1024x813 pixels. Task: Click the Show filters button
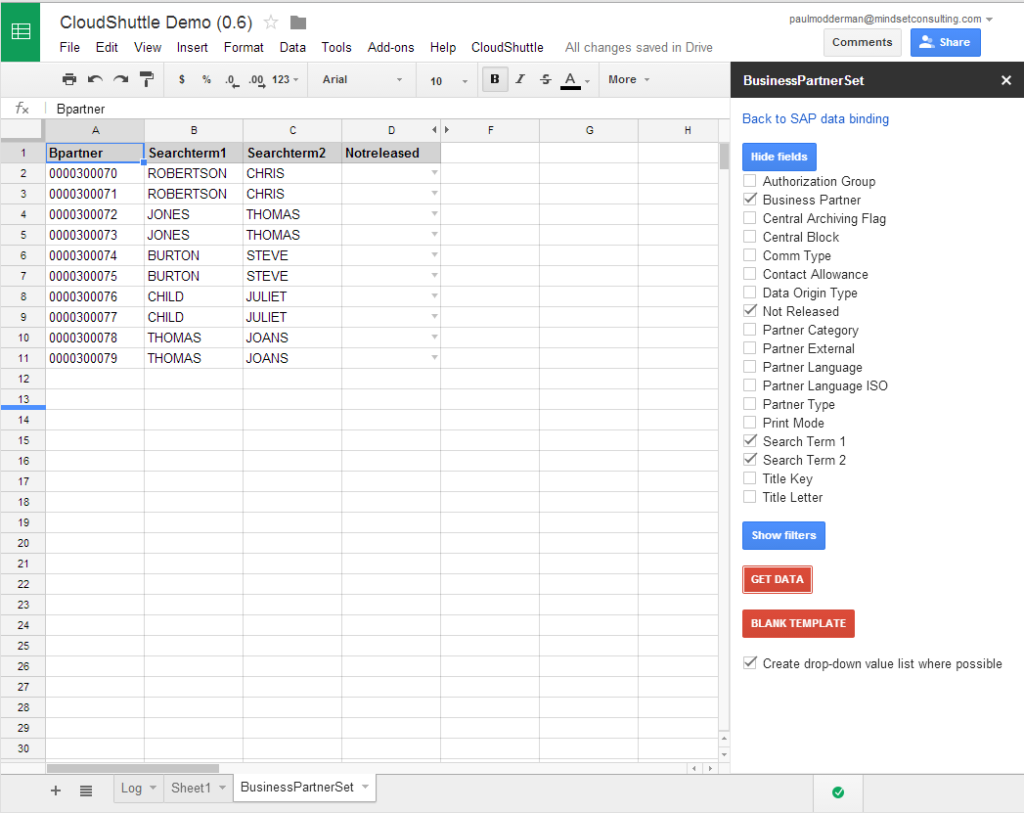click(x=784, y=535)
